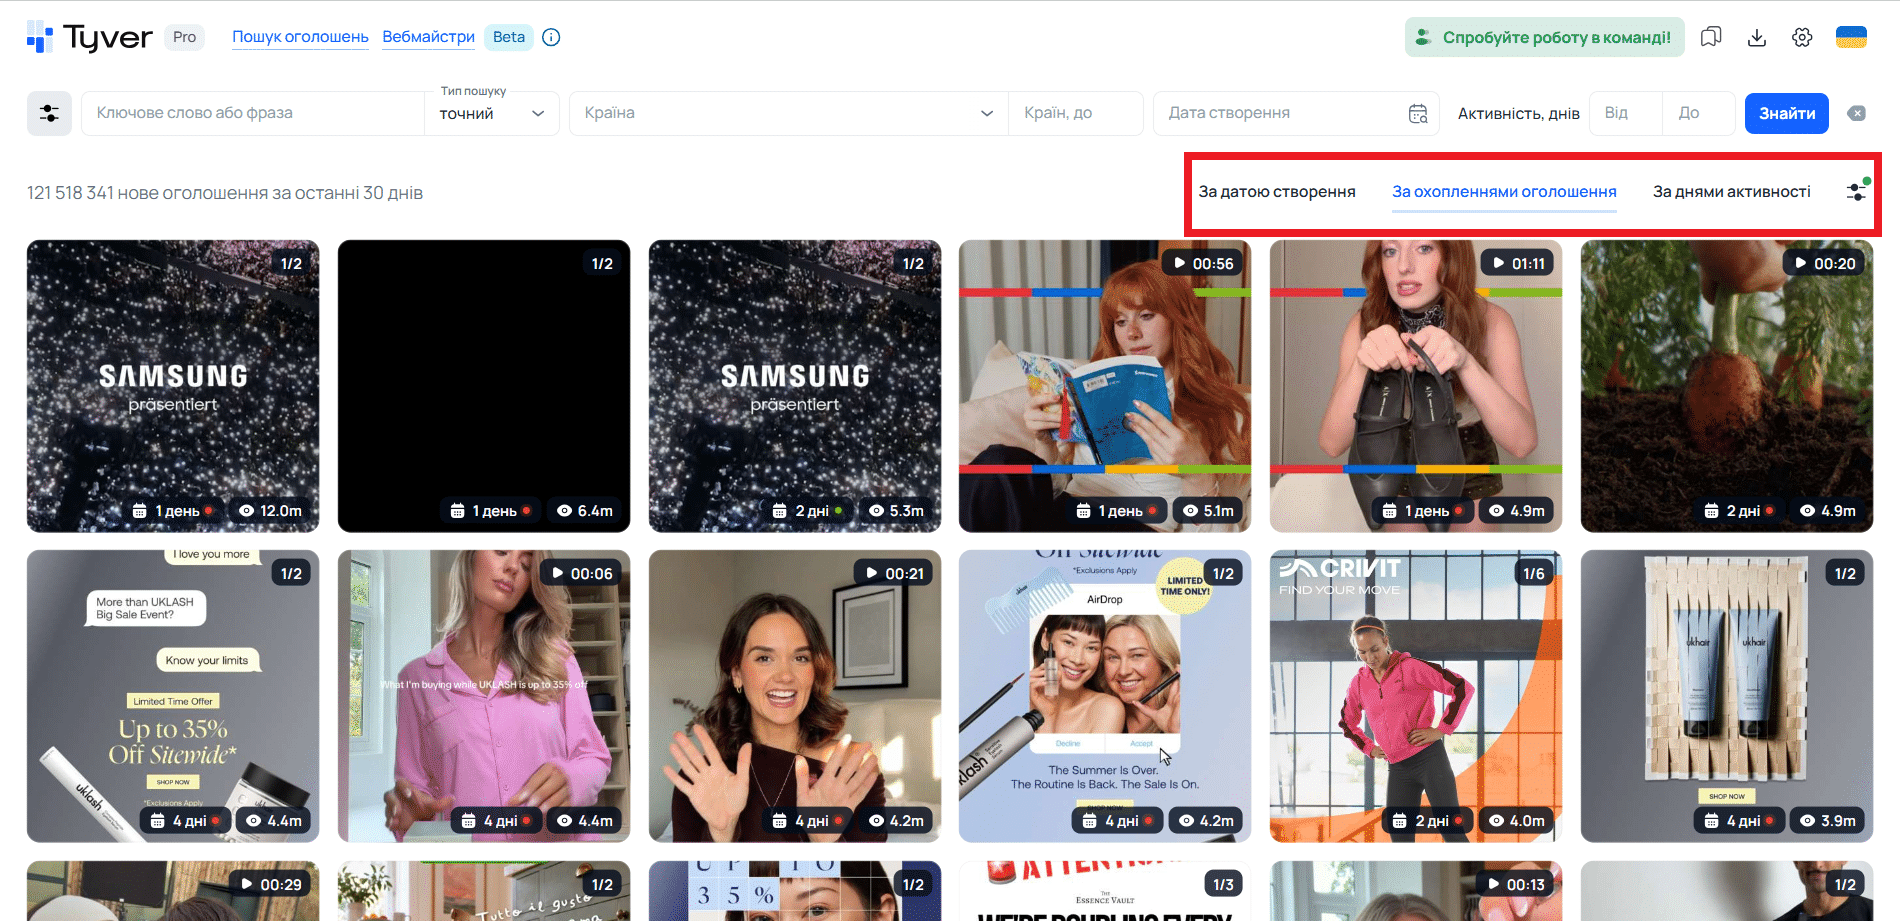Viewport: 1900px width, 921px height.
Task: Open the info icon next to Beta
Action: 551,37
